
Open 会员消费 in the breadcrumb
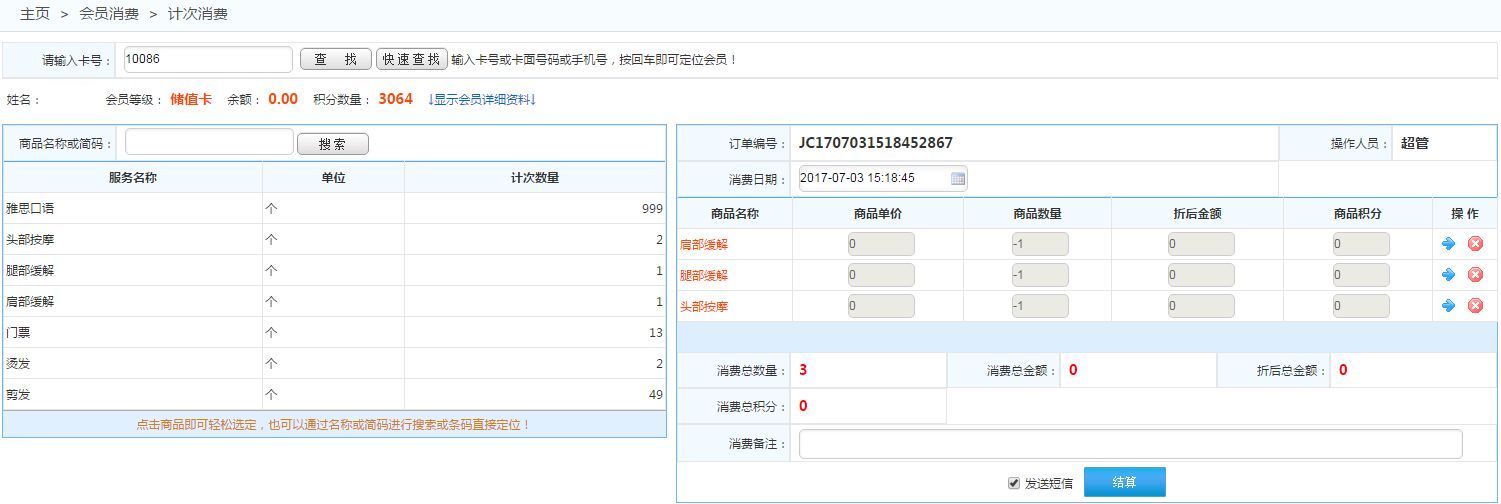point(109,14)
